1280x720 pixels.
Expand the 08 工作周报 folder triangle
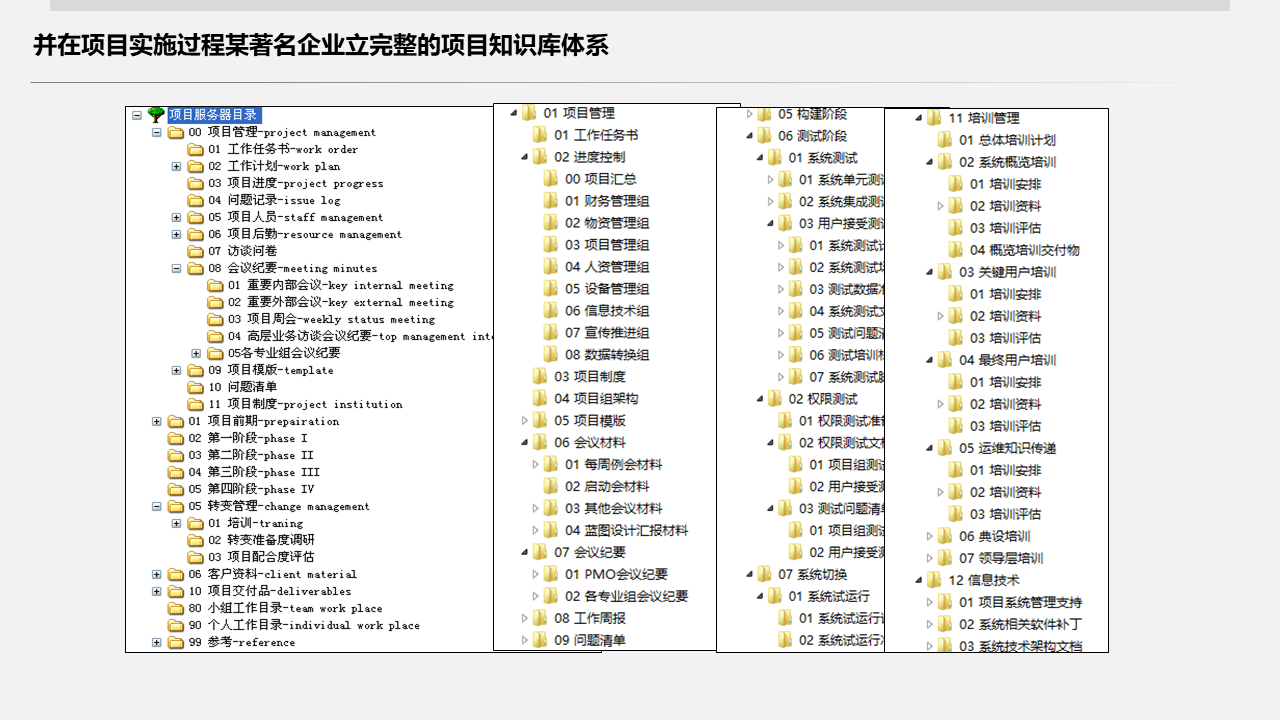[525, 618]
